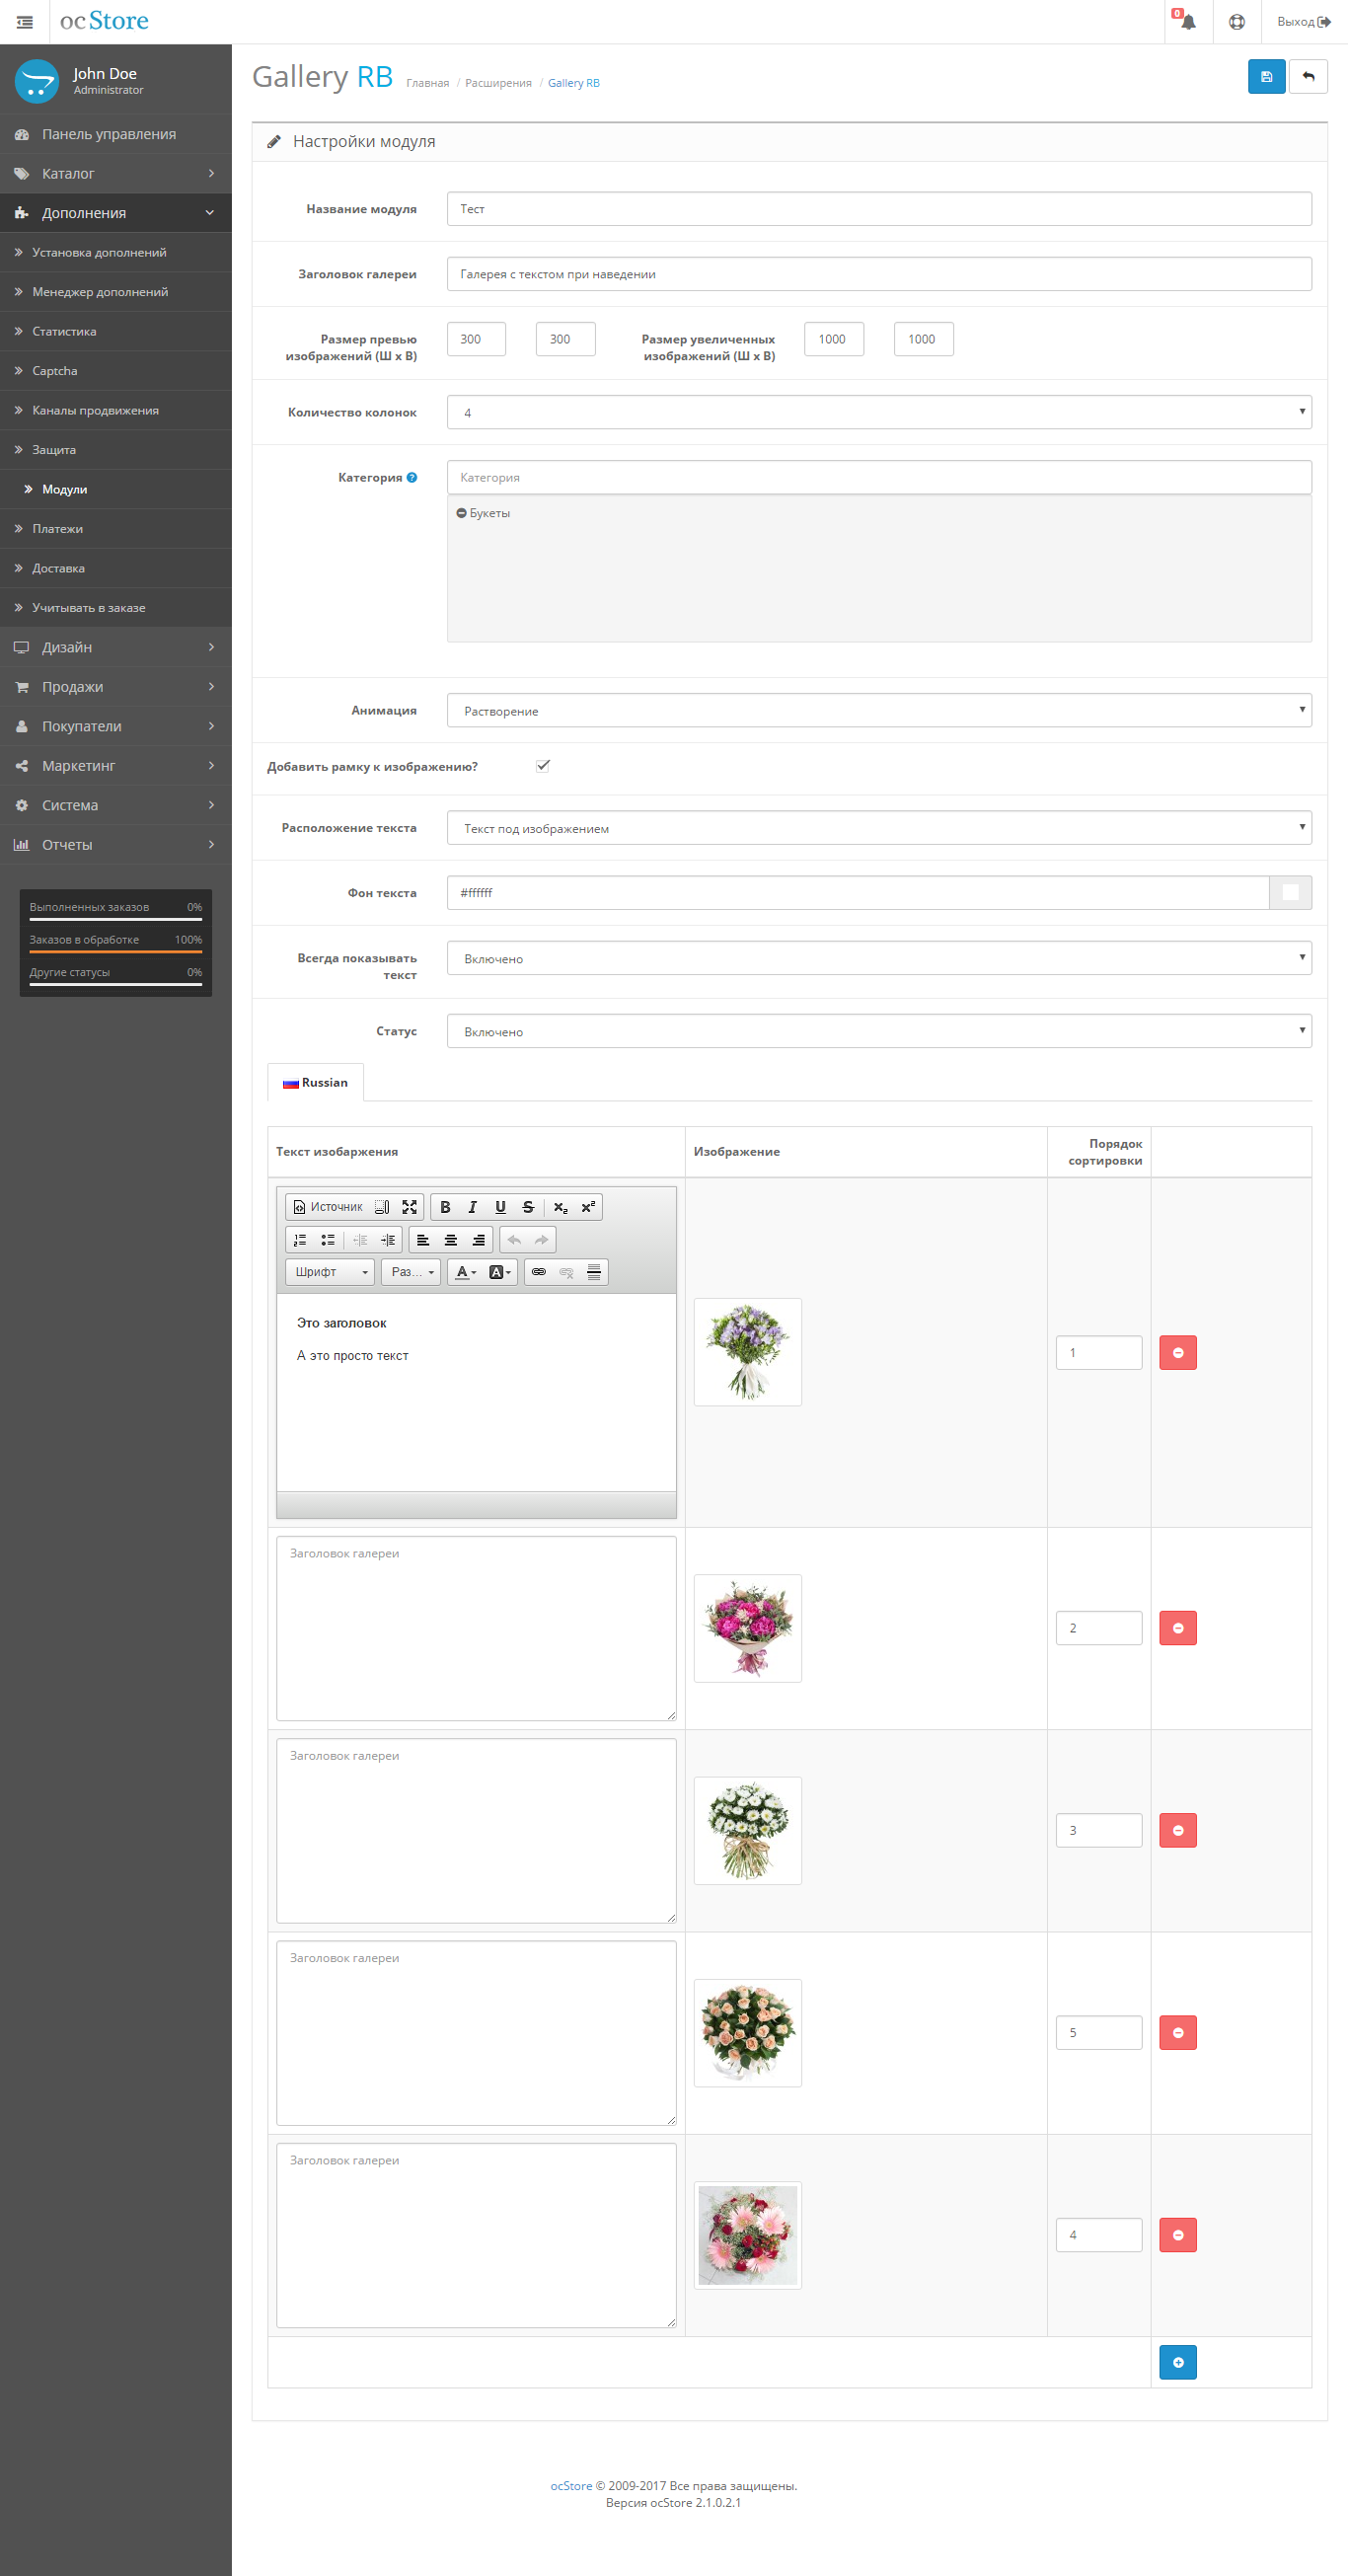Expand the Дизайн sidebar menu

tap(116, 647)
